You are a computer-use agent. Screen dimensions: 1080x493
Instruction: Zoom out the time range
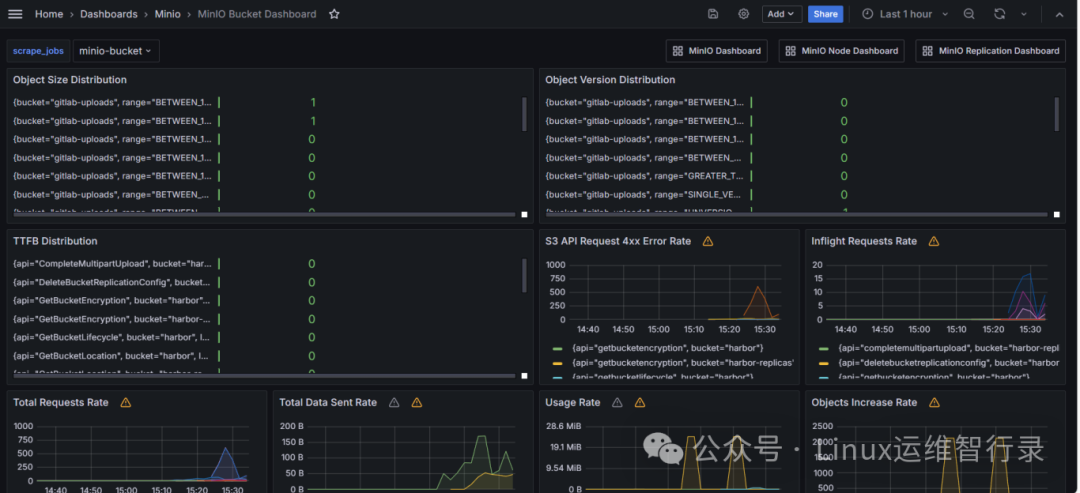point(969,14)
